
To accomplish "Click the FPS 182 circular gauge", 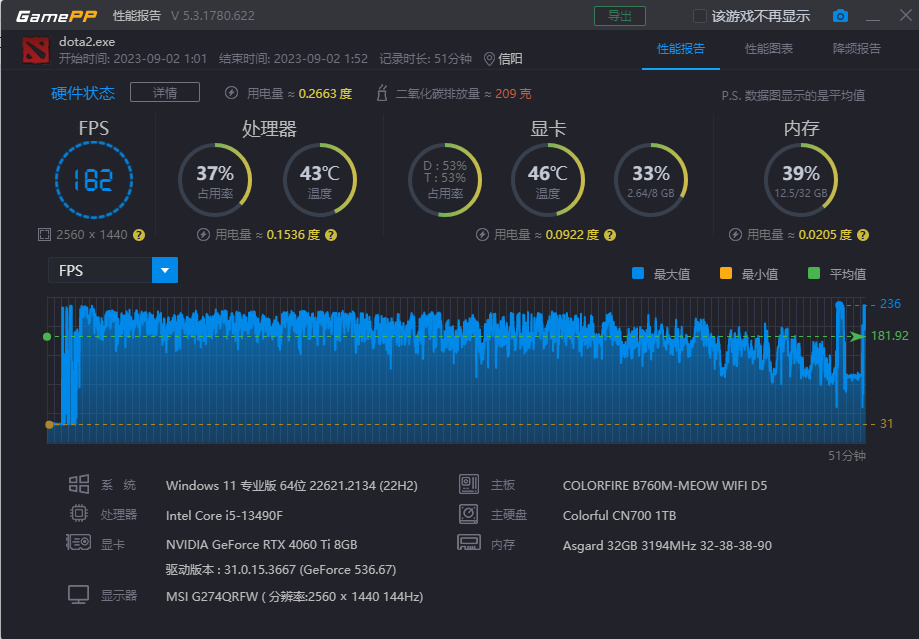I will point(94,180).
